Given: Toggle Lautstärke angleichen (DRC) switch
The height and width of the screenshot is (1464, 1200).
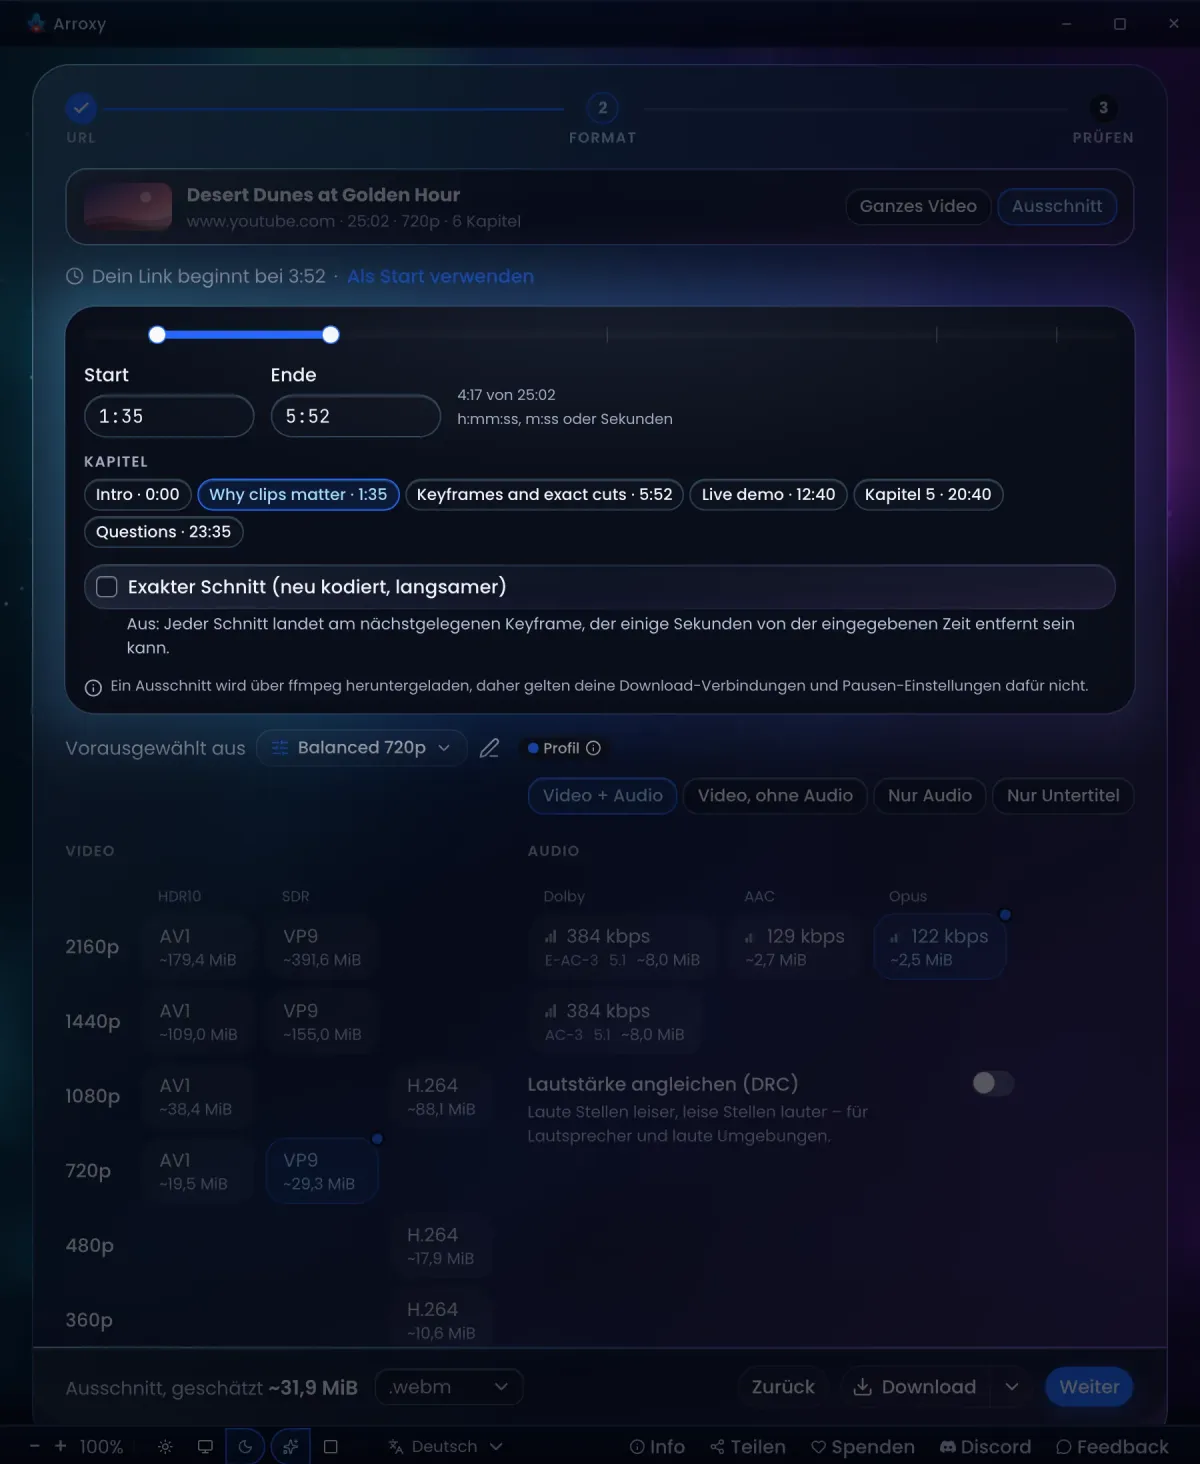Looking at the screenshot, I should [x=993, y=1083].
